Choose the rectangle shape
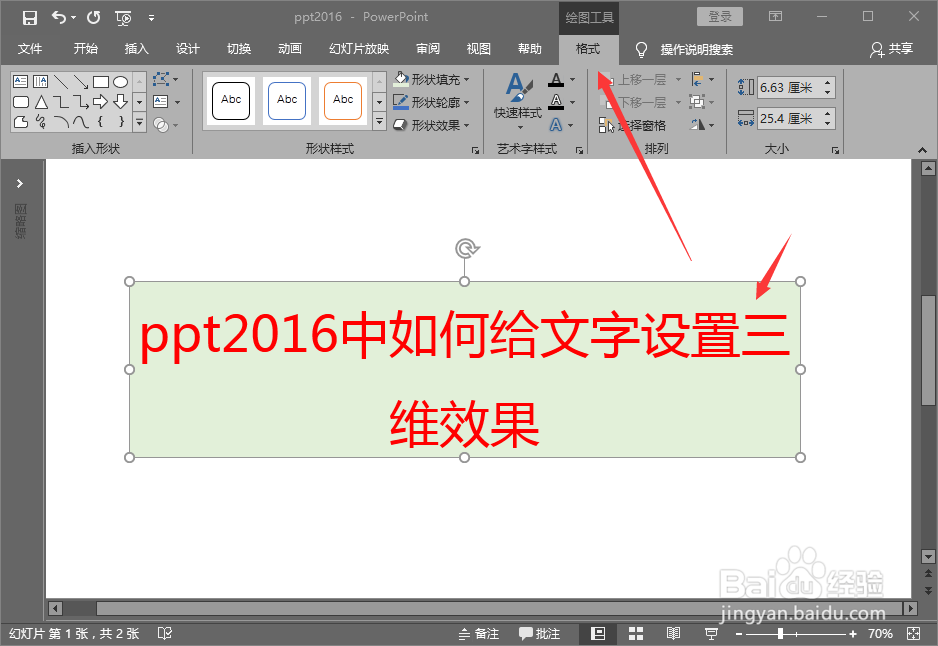 pos(100,81)
